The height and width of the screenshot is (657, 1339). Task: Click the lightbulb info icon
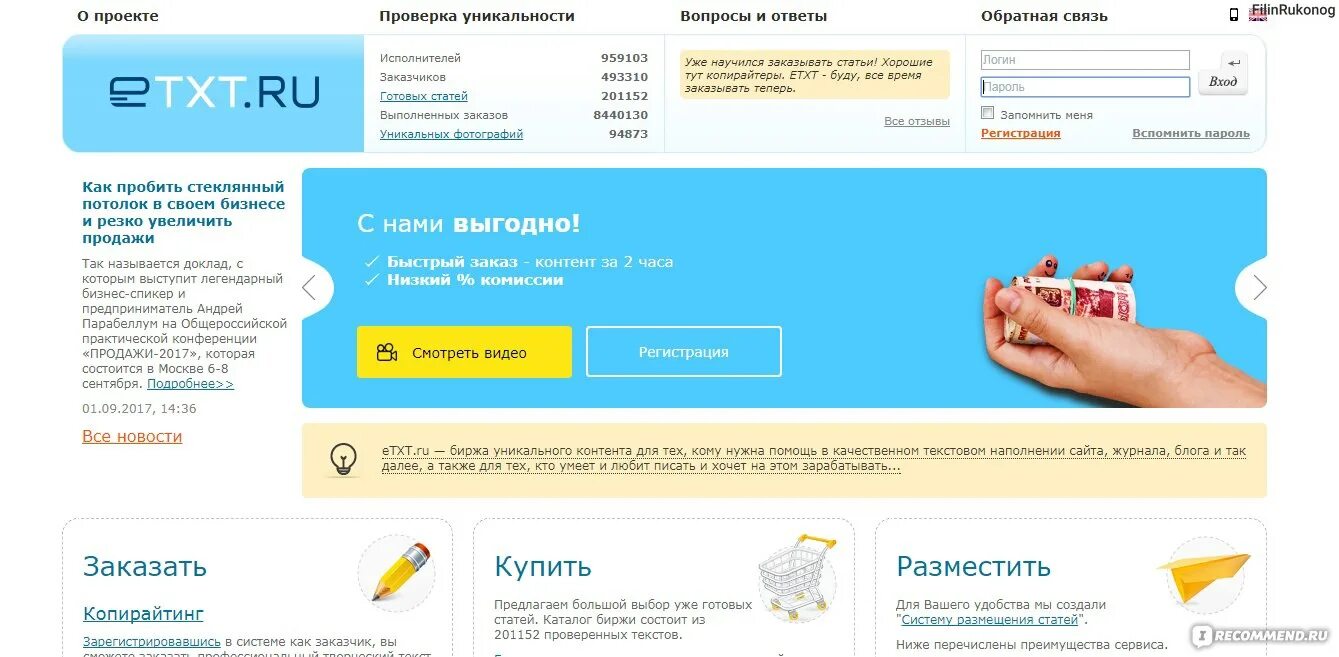343,460
